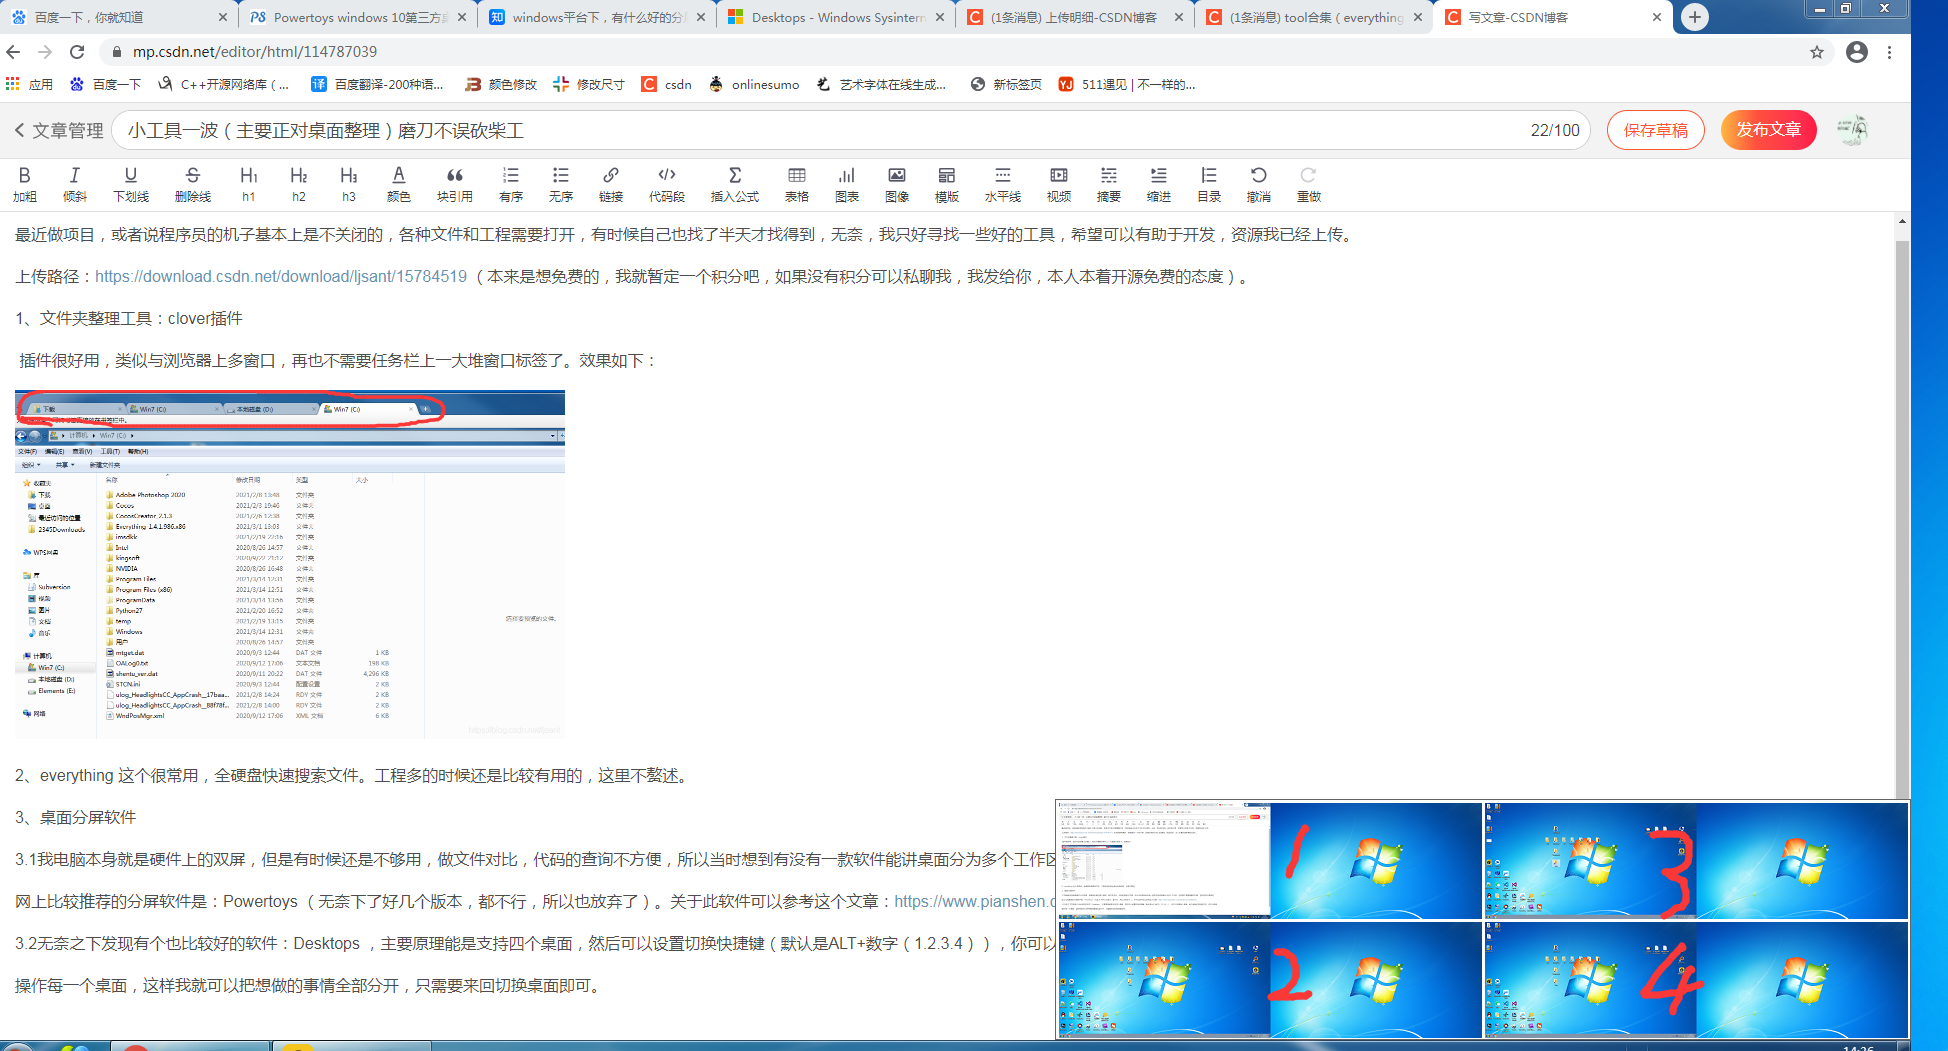
Task: Set heading level h3
Action: click(x=349, y=185)
